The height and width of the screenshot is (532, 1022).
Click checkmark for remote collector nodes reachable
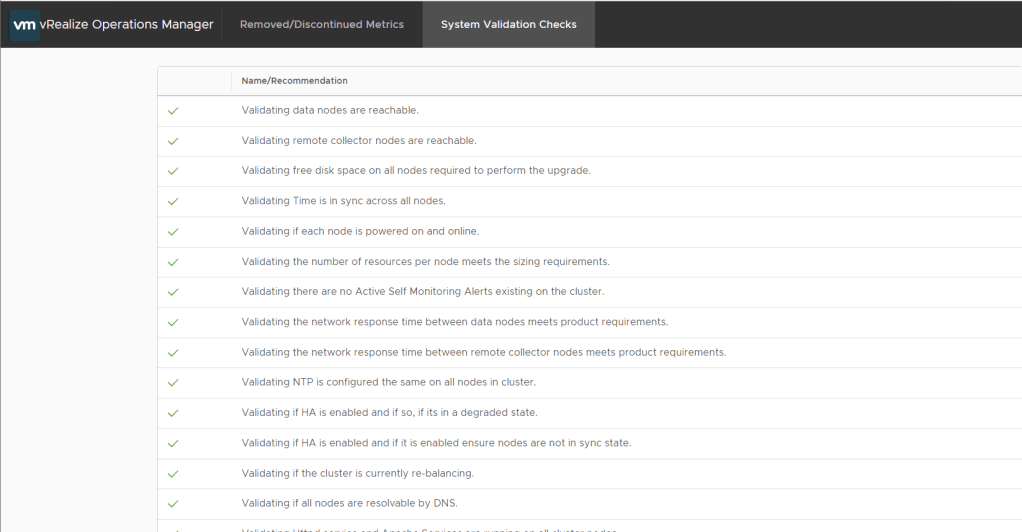point(173,141)
